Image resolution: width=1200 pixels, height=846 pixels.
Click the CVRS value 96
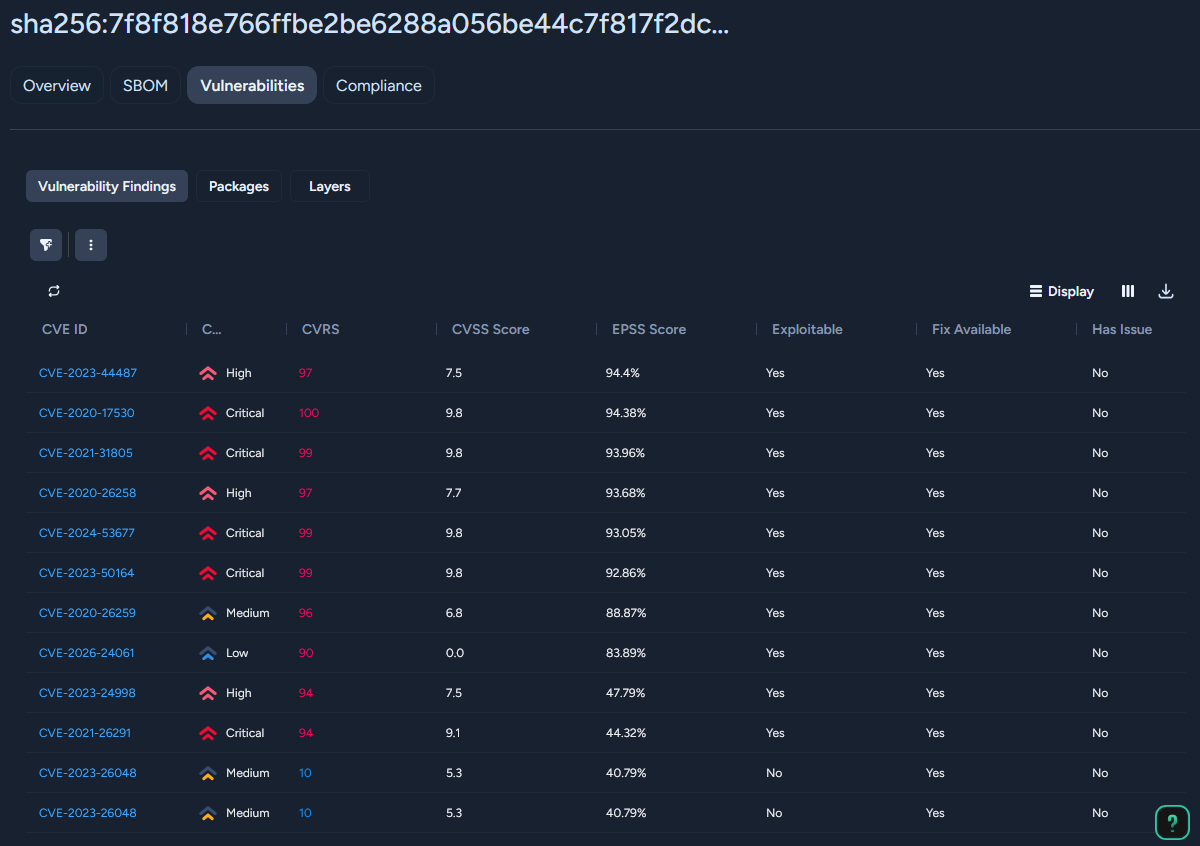tap(306, 613)
